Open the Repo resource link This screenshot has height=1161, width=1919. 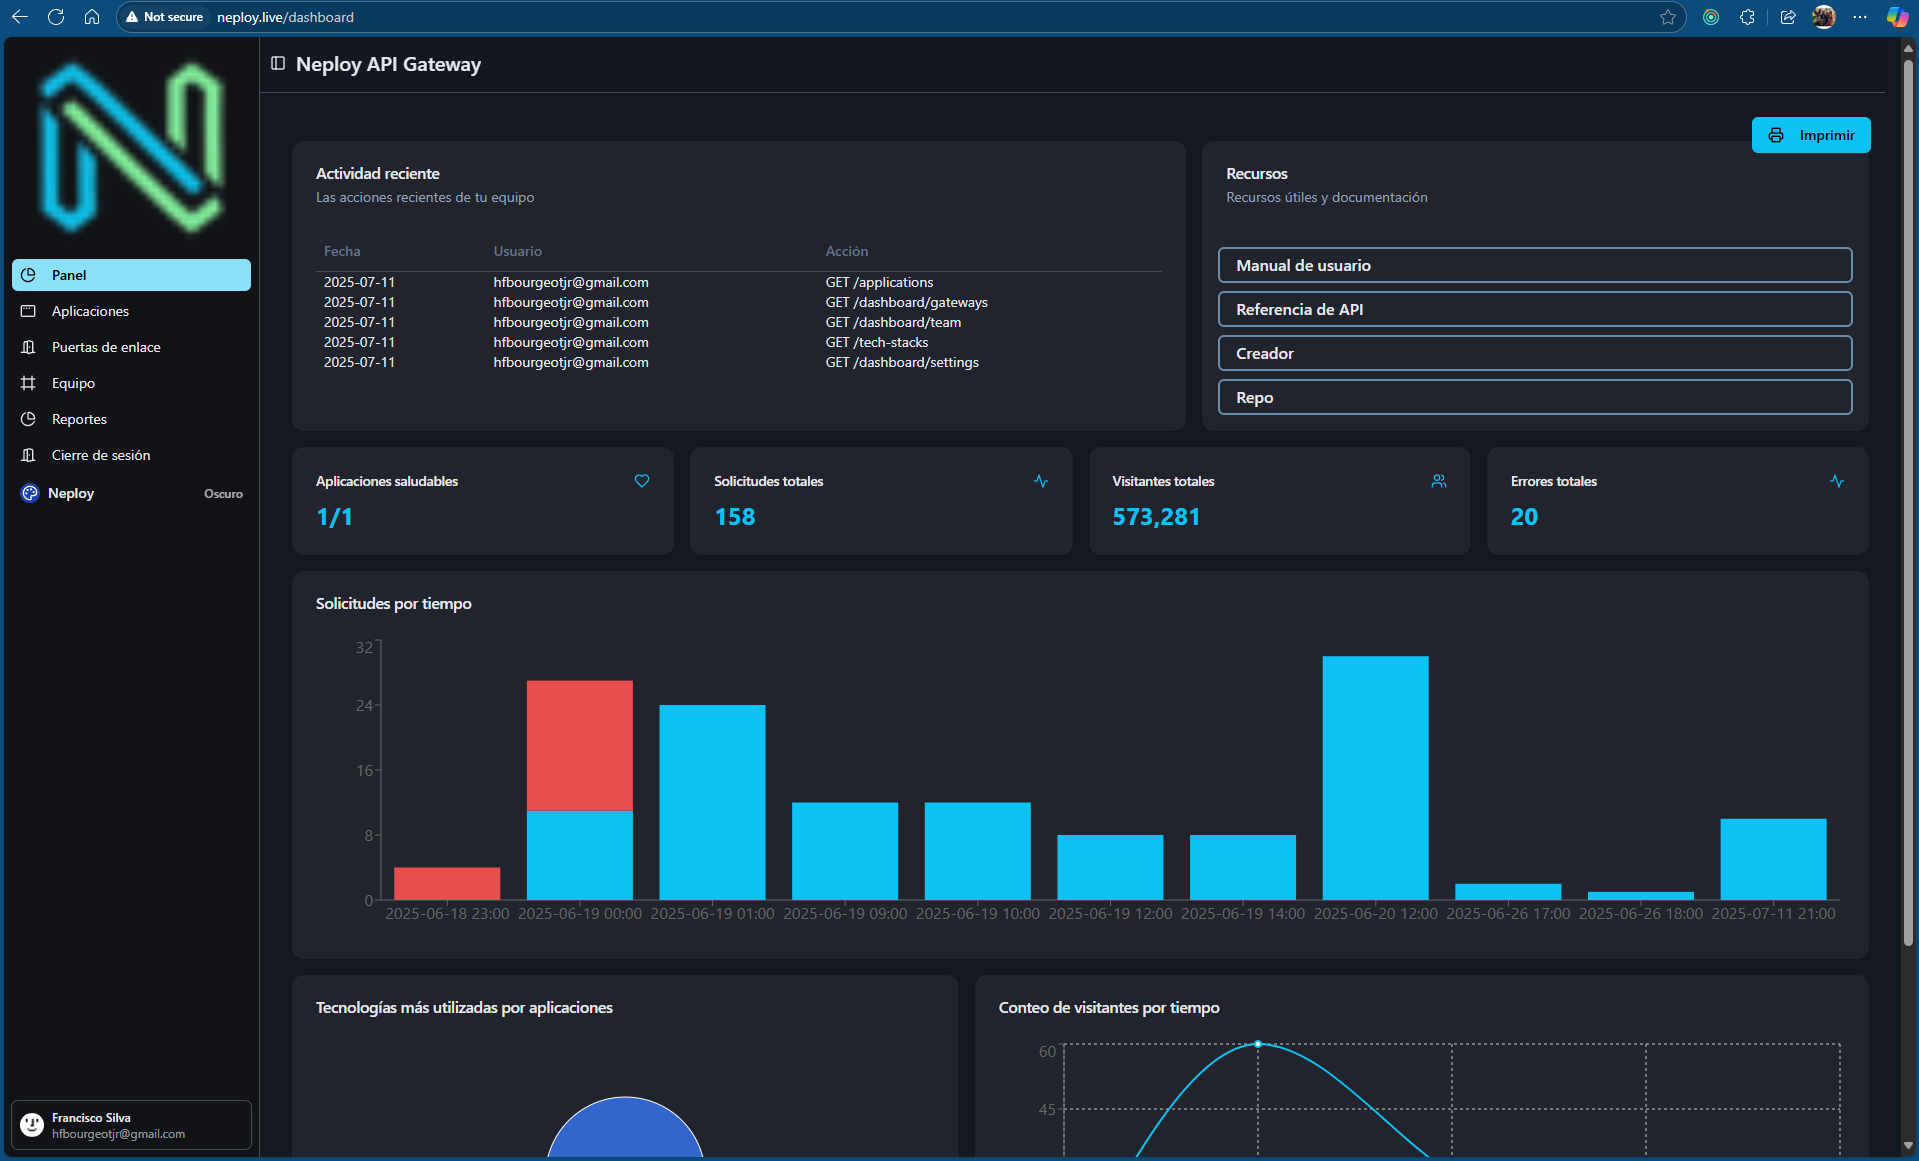tap(1535, 397)
